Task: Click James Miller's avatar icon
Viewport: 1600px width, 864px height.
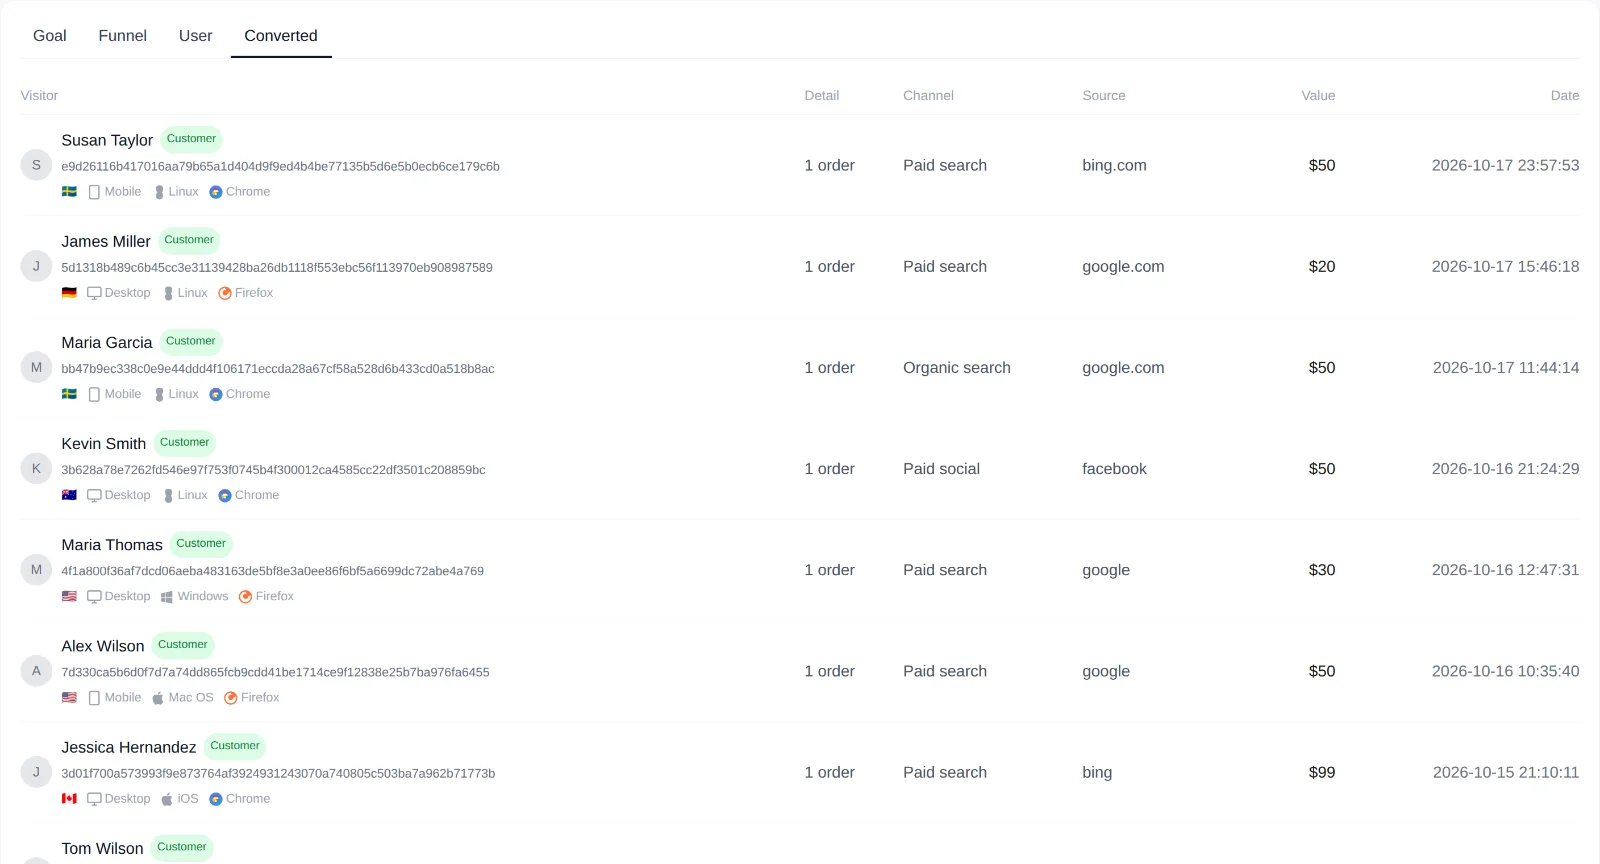Action: click(36, 266)
